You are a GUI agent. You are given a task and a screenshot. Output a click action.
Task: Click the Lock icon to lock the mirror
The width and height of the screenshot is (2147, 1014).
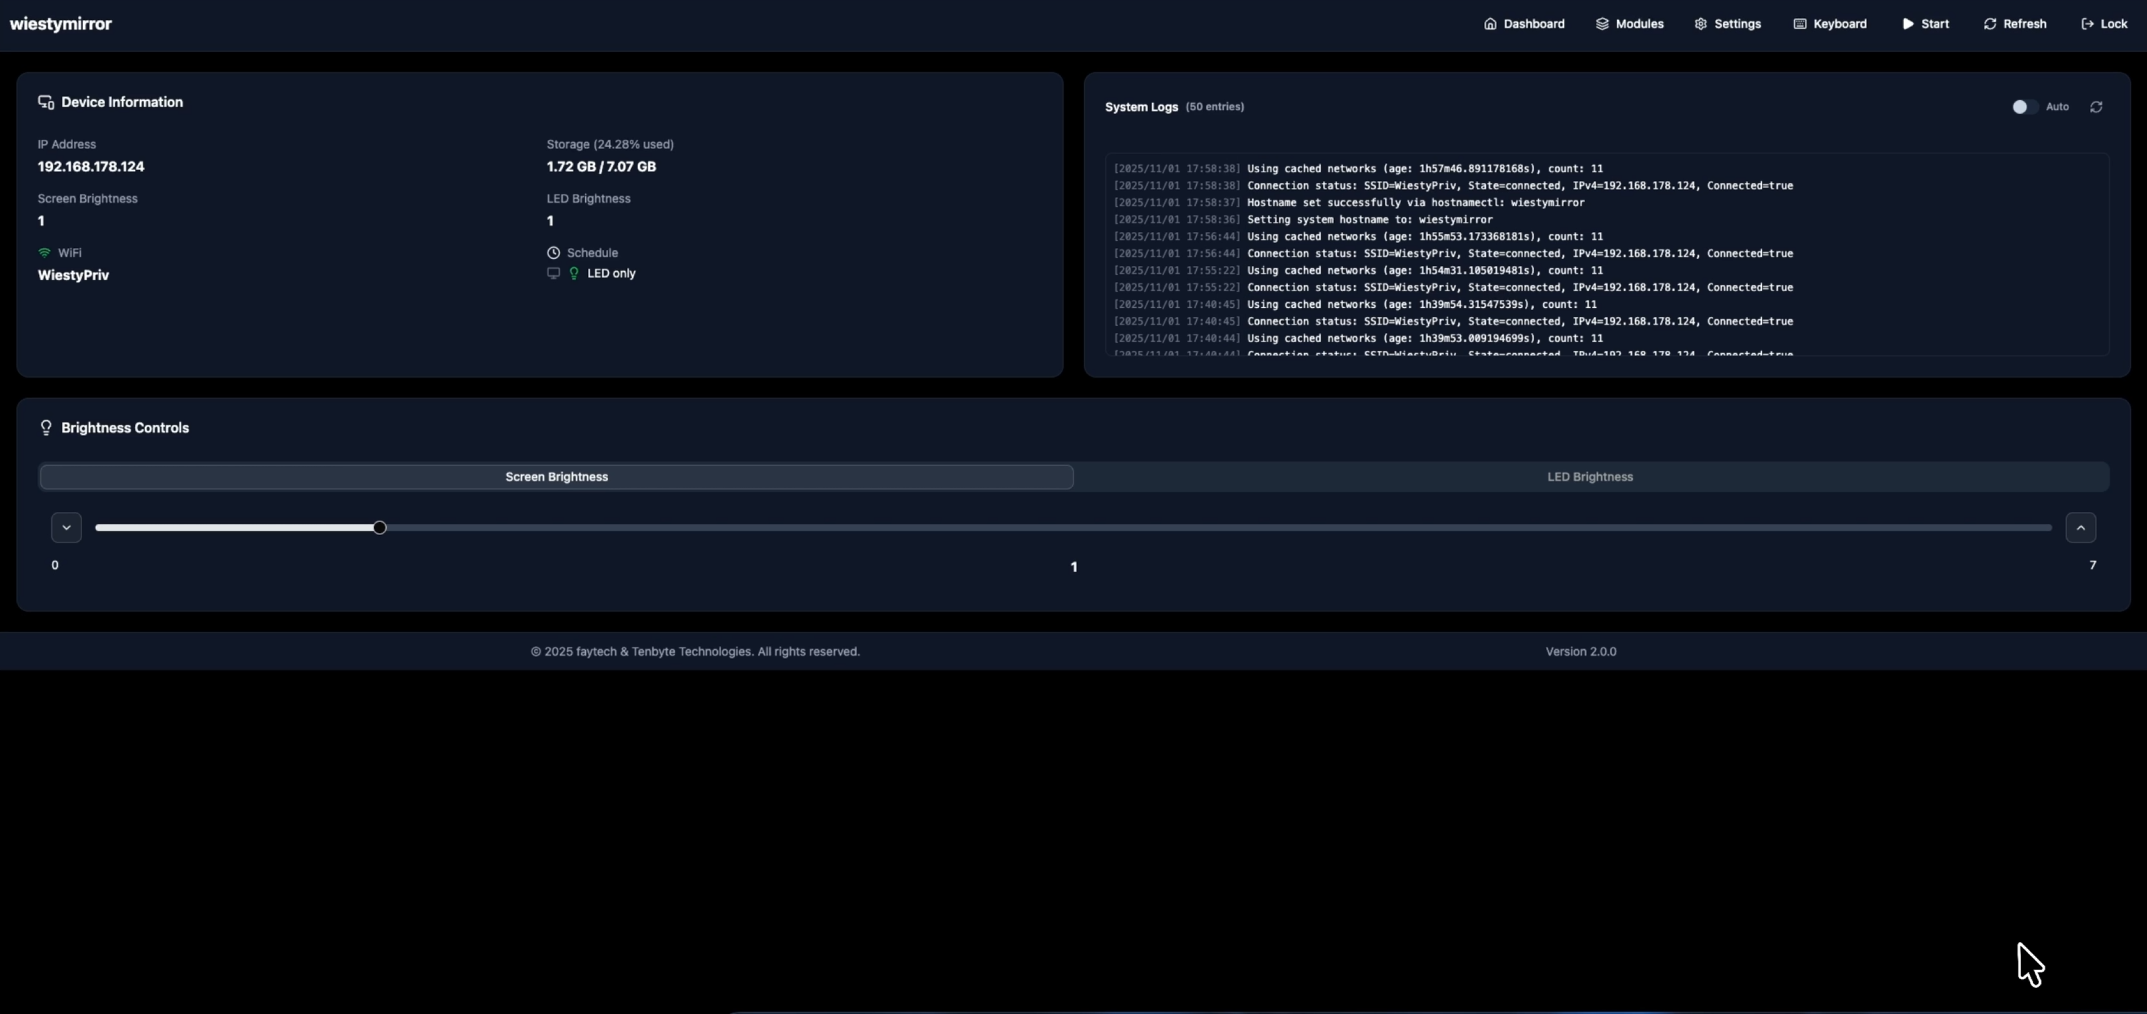(x=2103, y=23)
